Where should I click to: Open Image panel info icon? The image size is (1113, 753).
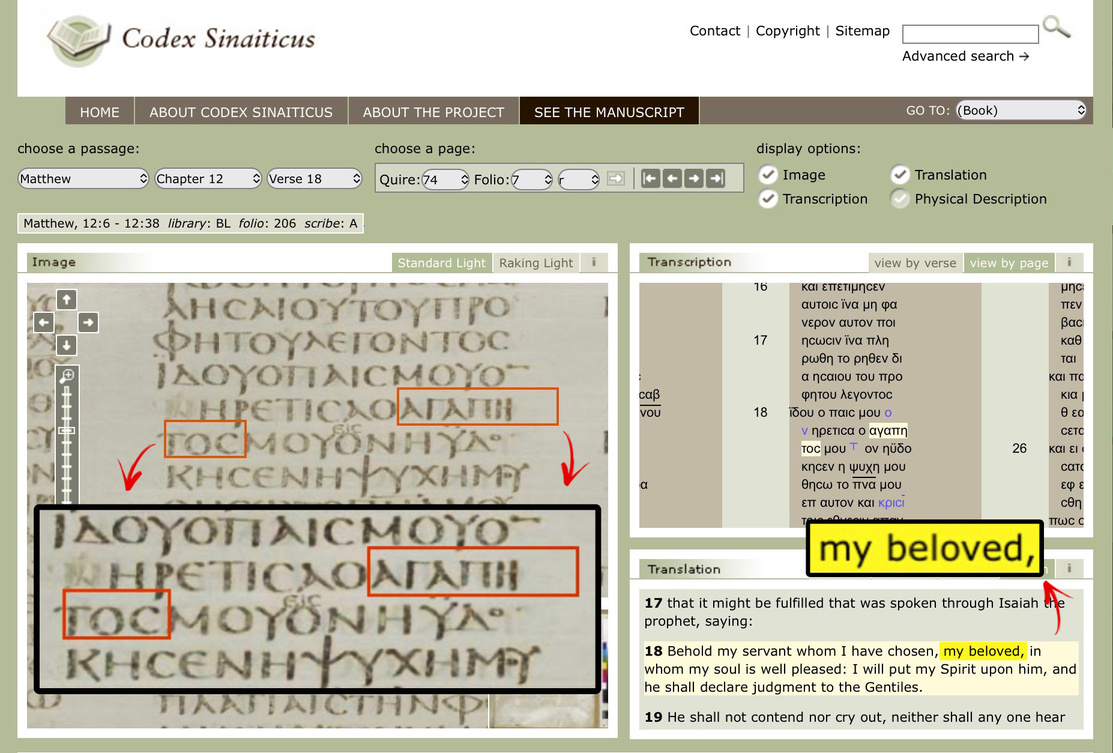point(594,263)
